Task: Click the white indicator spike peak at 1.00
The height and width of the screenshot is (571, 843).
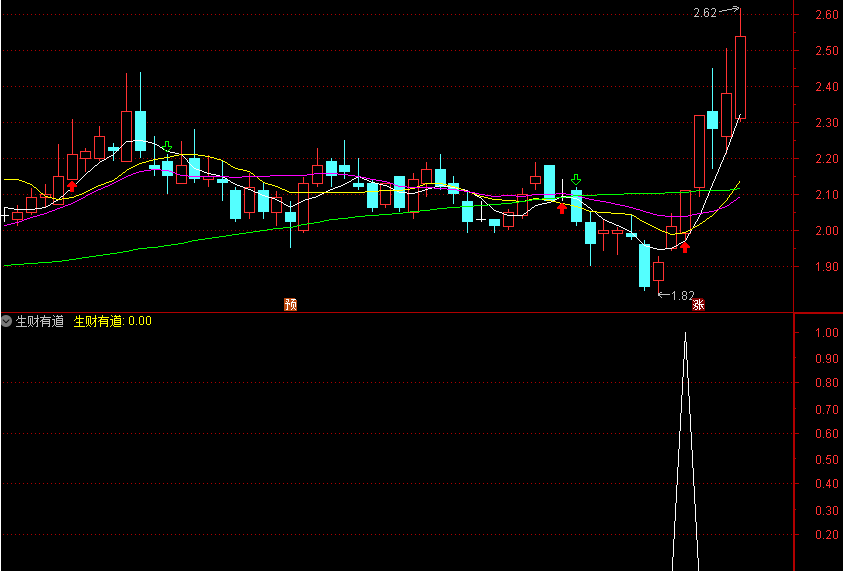Action: click(685, 333)
